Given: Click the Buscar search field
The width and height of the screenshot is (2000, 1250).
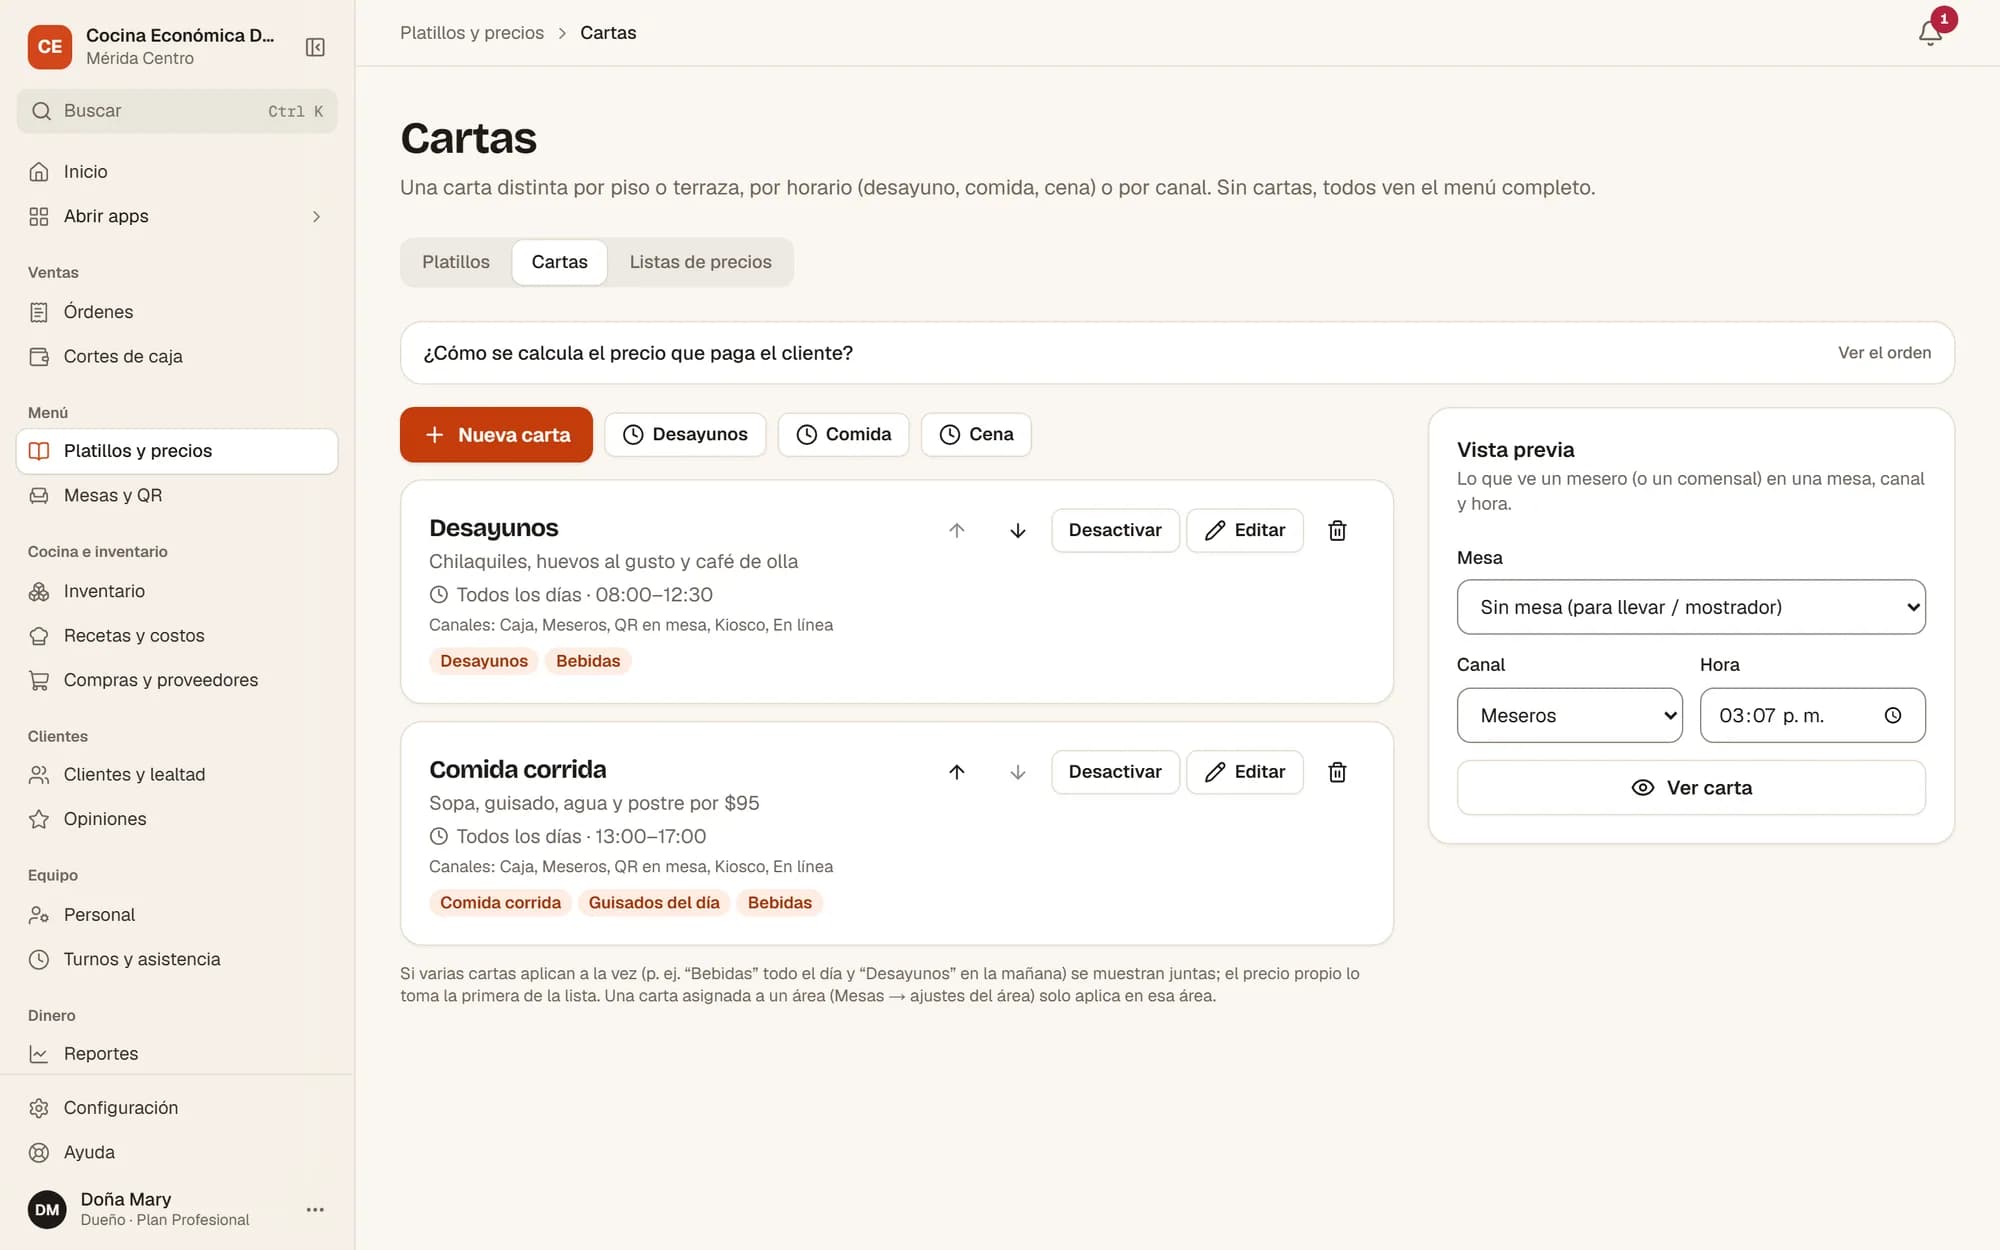Looking at the screenshot, I should pyautogui.click(x=177, y=111).
